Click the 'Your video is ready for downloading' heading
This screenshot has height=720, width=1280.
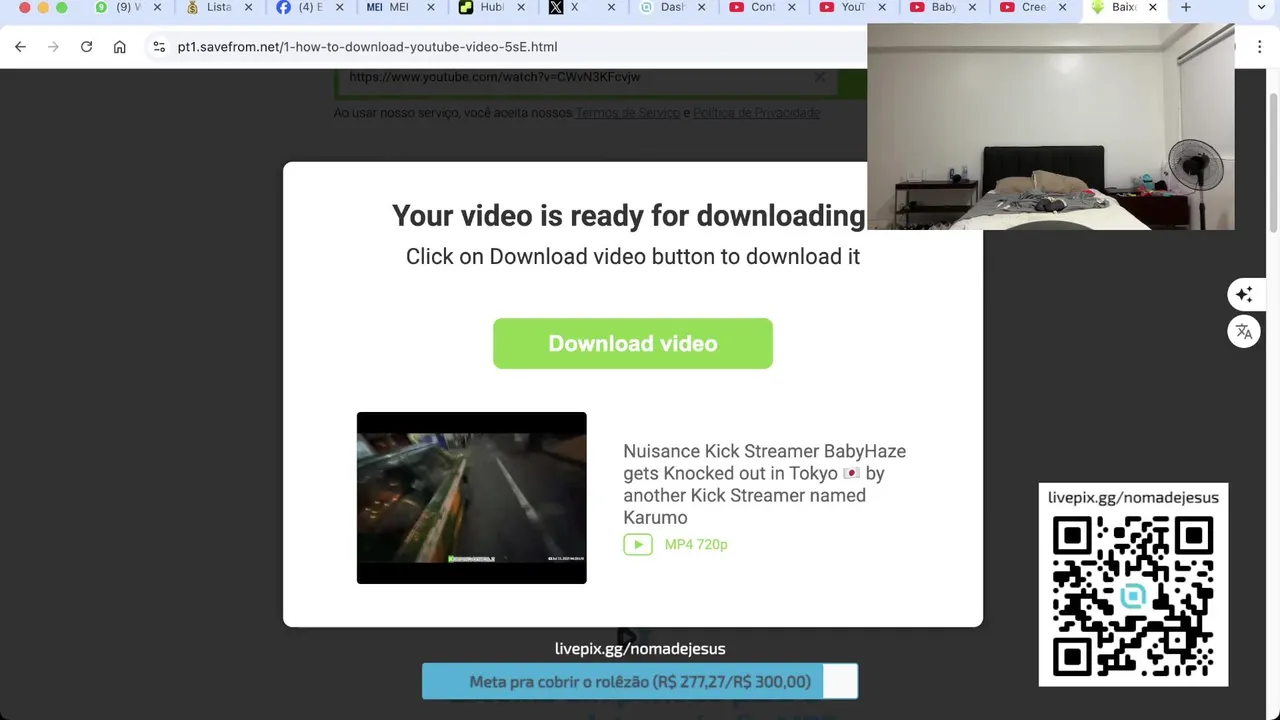click(628, 216)
